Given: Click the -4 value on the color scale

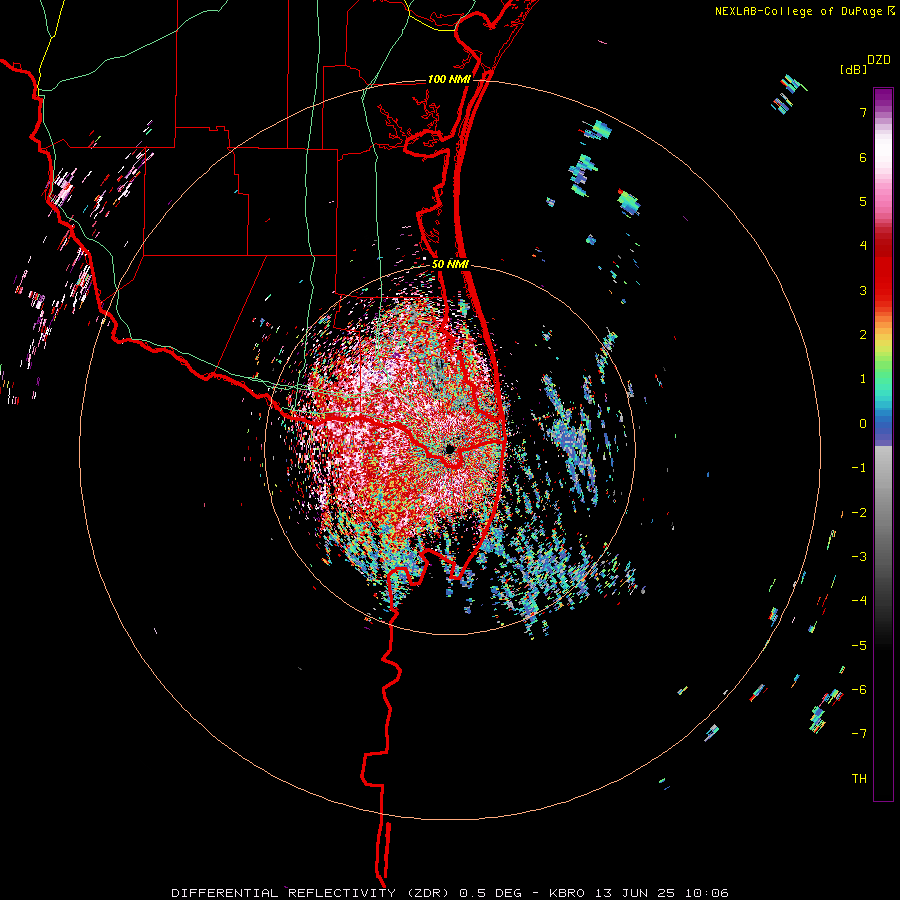Looking at the screenshot, I should 859,601.
